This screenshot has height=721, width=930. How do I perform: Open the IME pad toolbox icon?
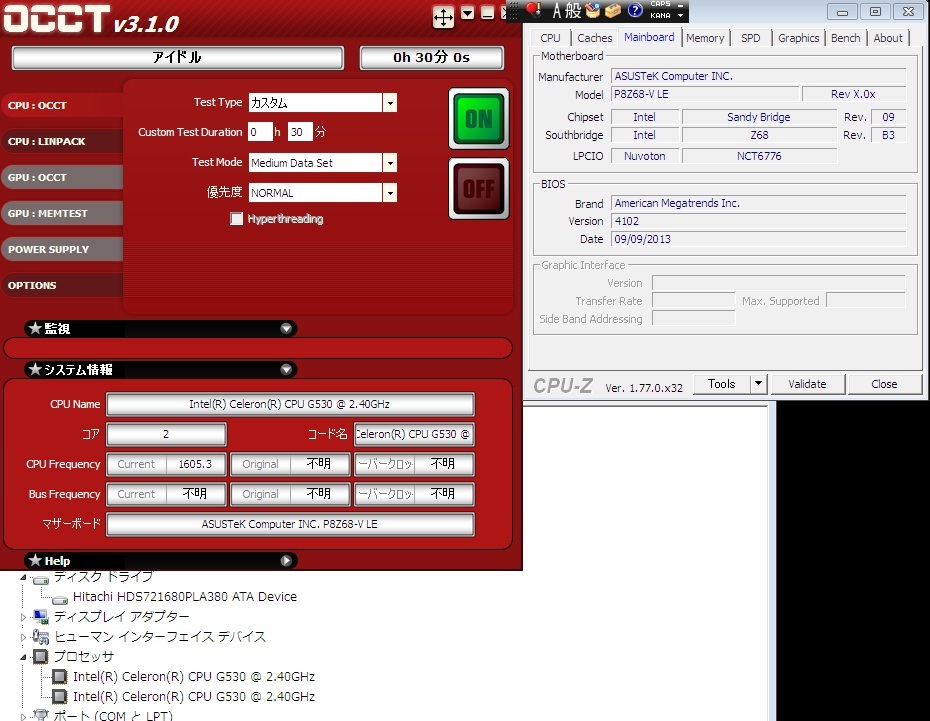coord(593,10)
